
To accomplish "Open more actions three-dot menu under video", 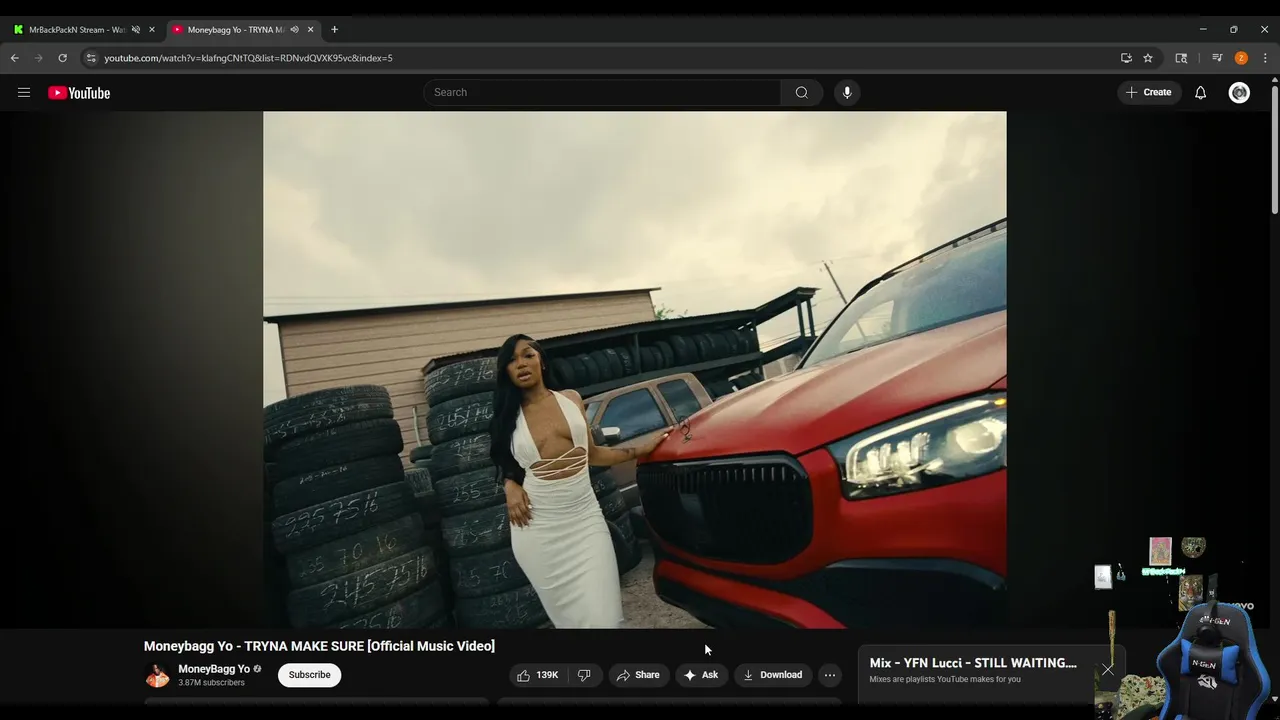I will click(x=829, y=675).
